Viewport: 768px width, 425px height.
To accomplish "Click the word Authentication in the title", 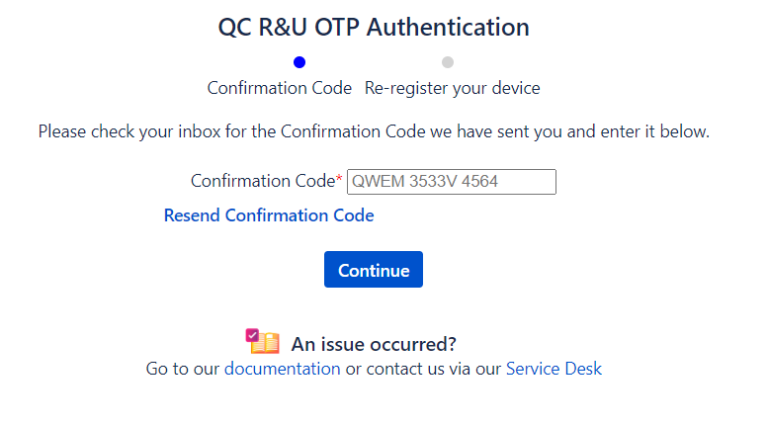I will coord(448,27).
